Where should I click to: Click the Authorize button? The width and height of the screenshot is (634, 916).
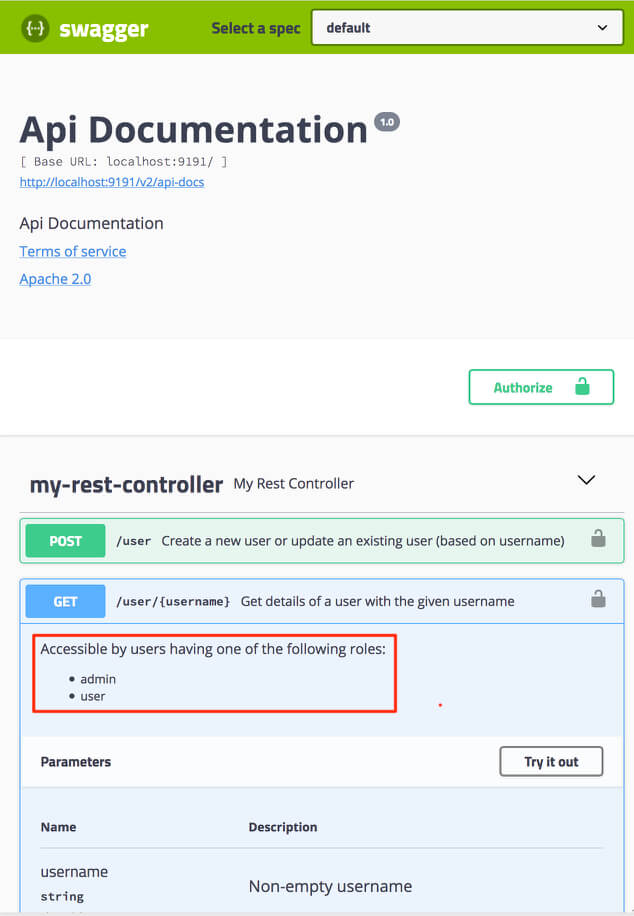540,387
